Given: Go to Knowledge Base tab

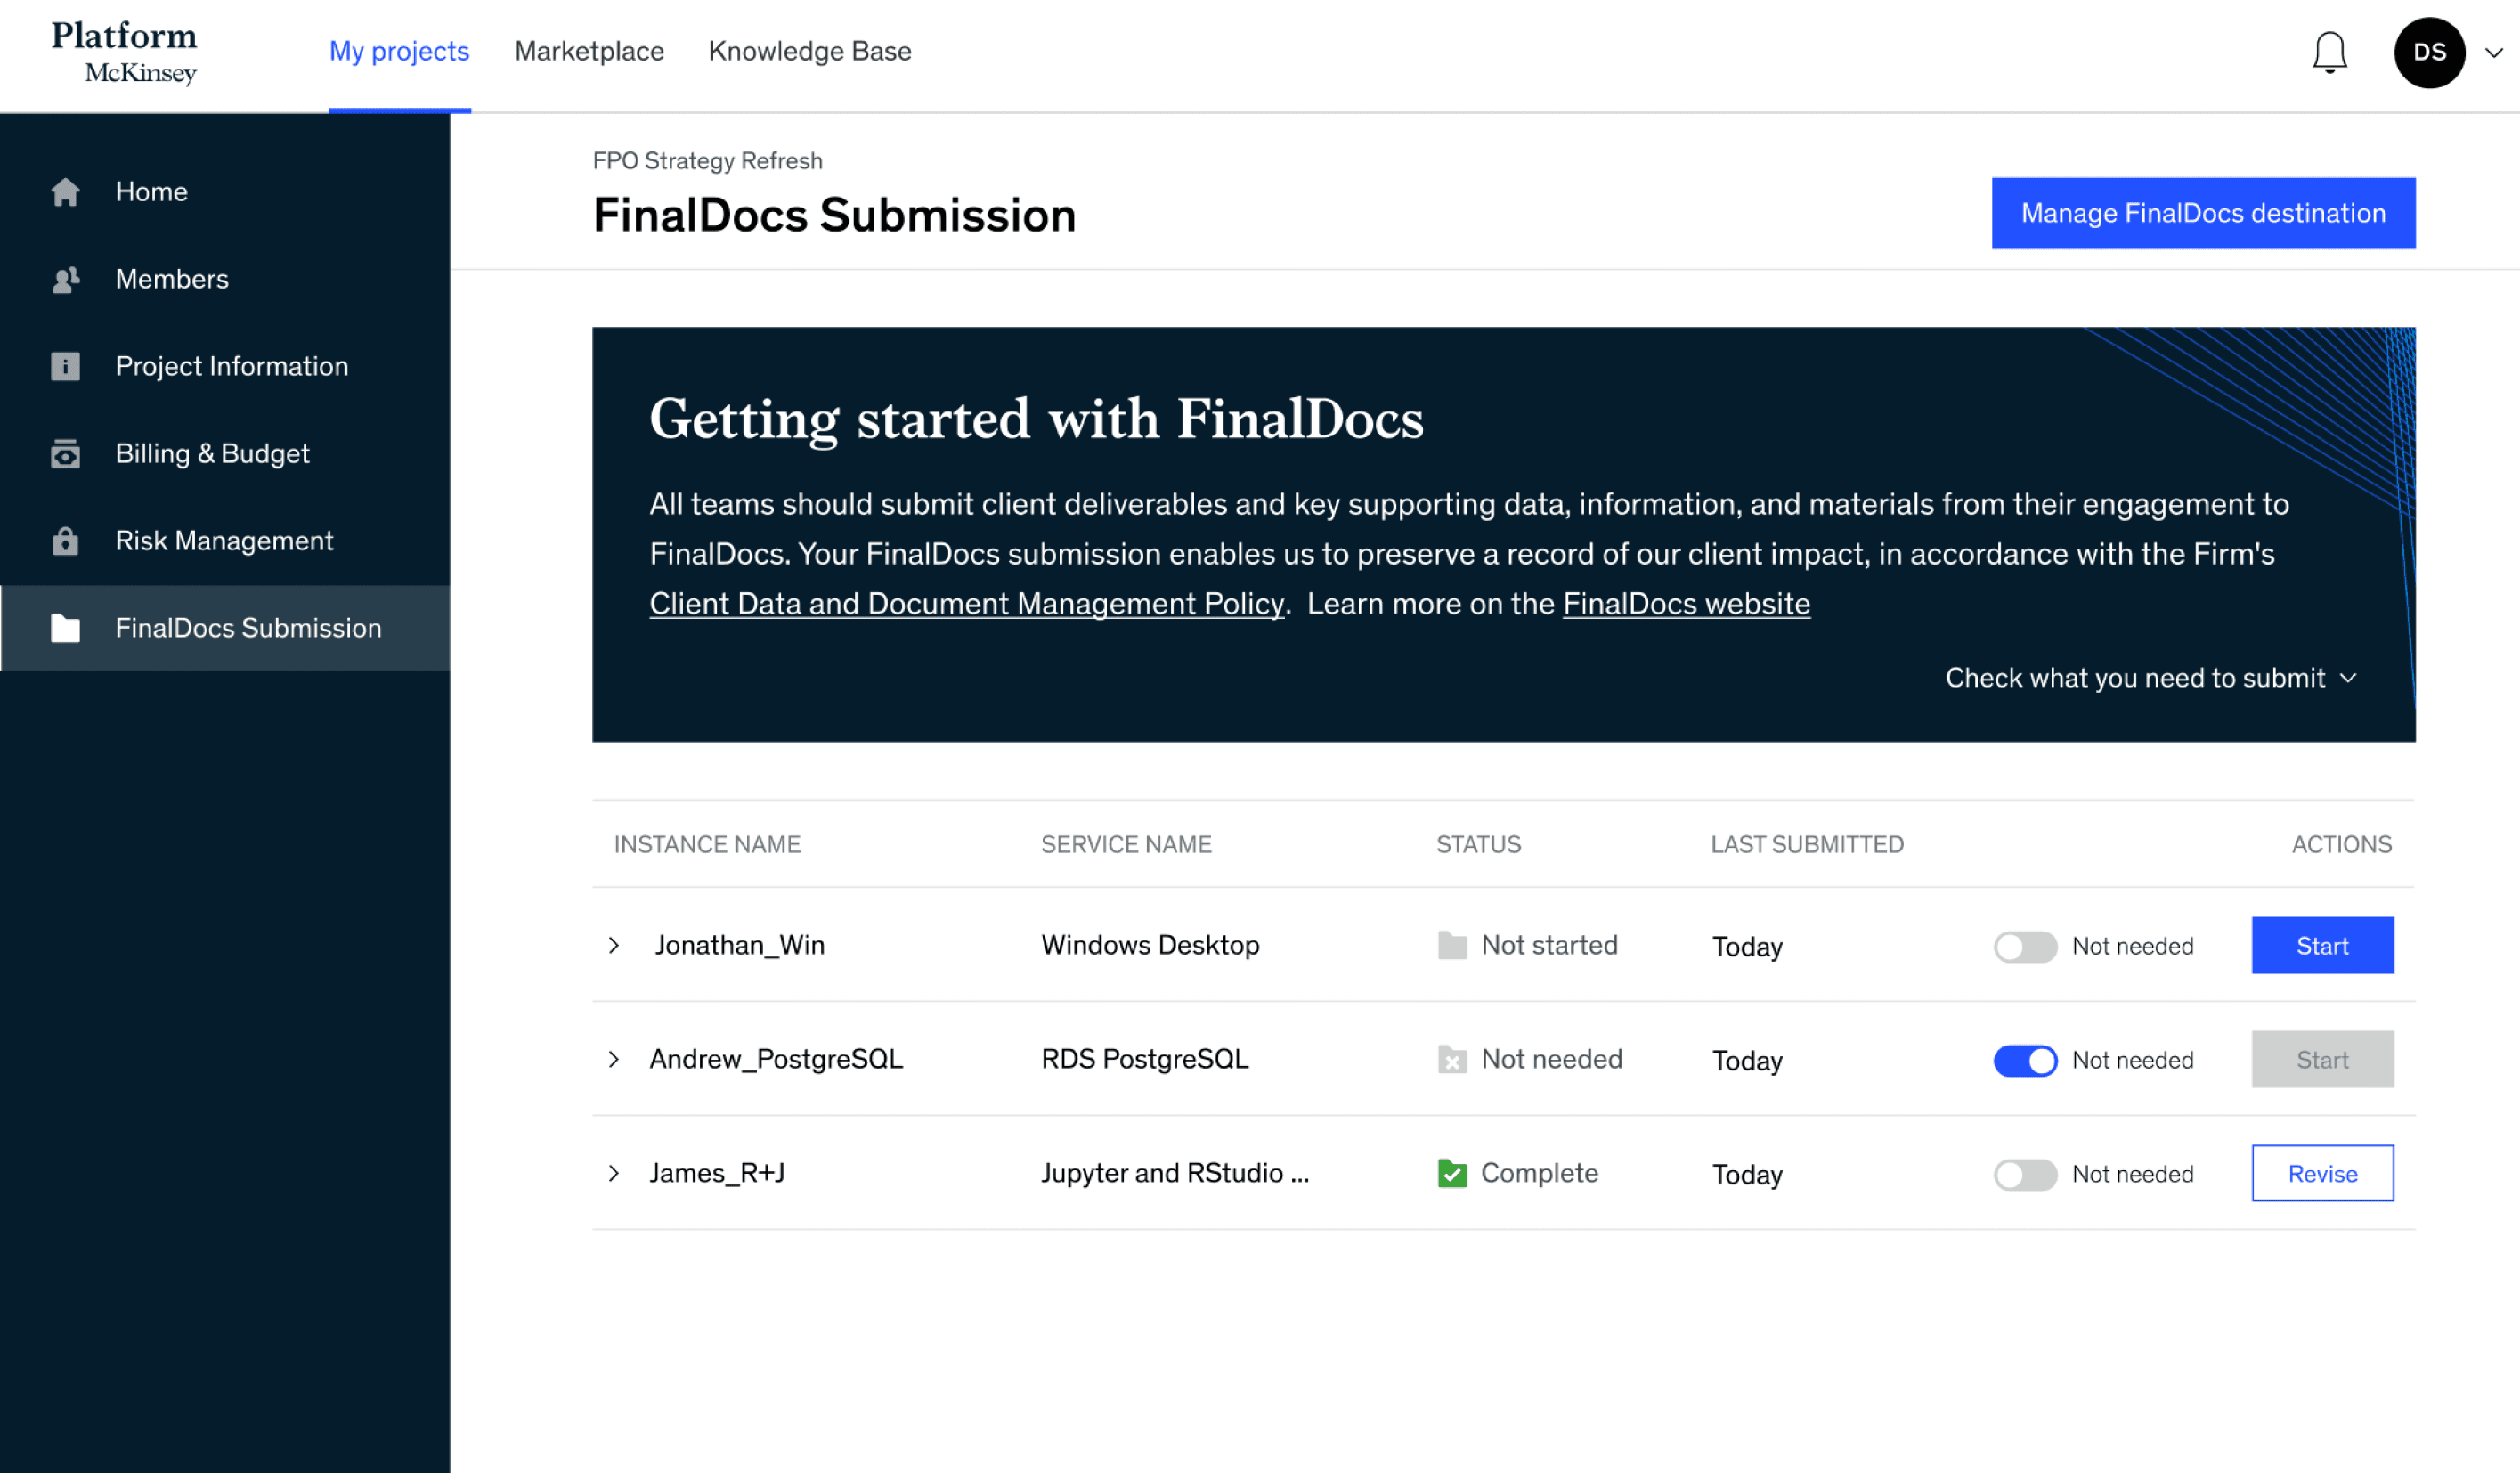Looking at the screenshot, I should pyautogui.click(x=809, y=52).
